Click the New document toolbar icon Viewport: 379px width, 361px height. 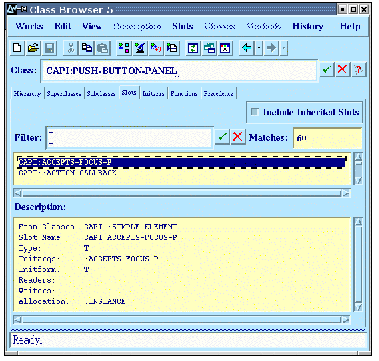(17, 48)
